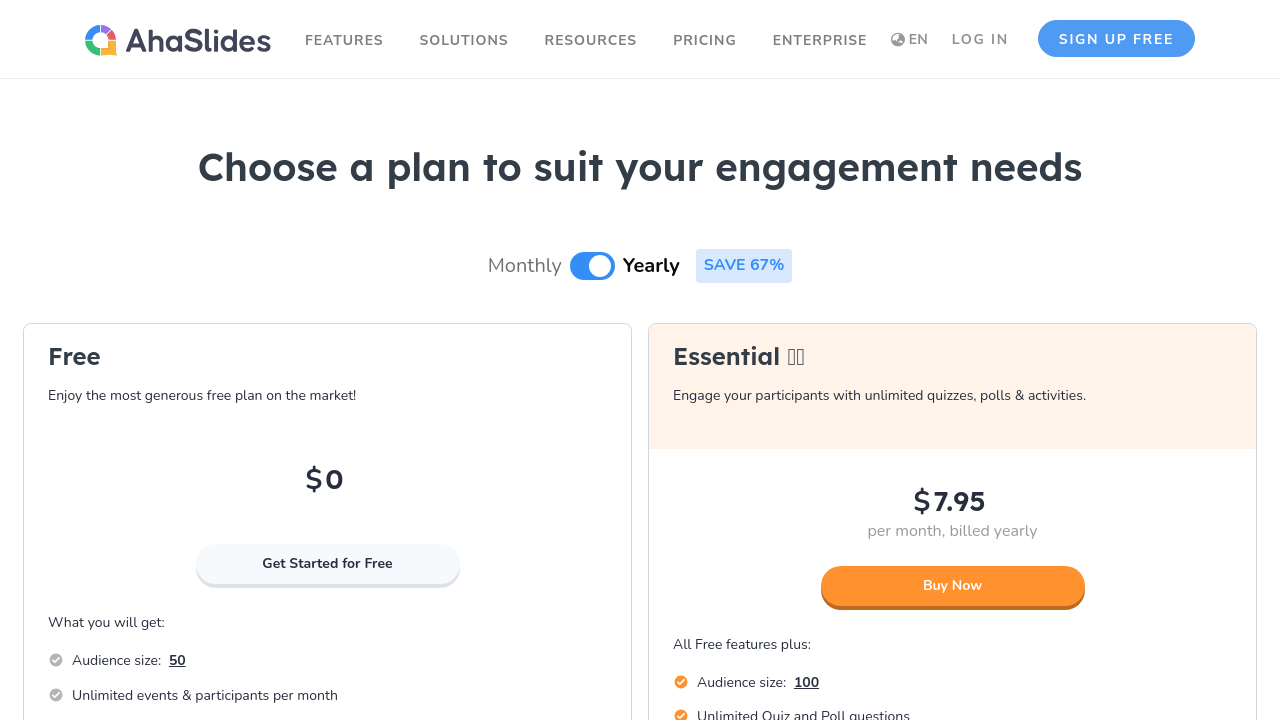Expand the Solutions navigation menu
Viewport: 1280px width, 720px height.
(x=464, y=40)
